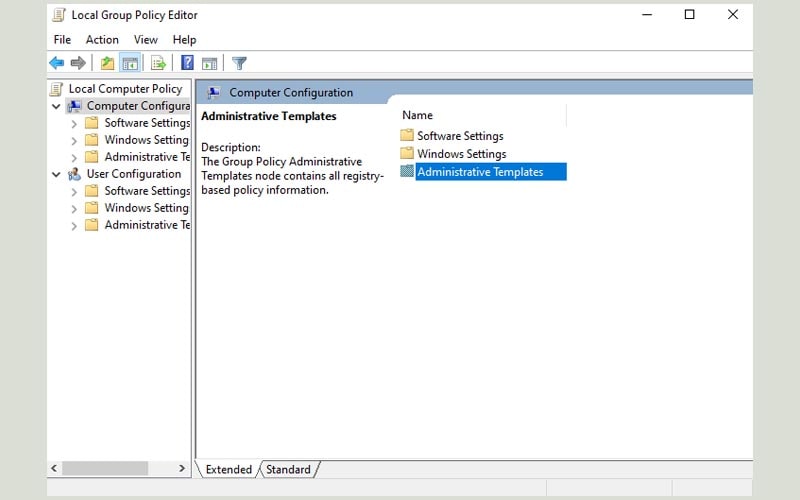The height and width of the screenshot is (500, 800).
Task: Select Computer Configuration in the tree
Action: pyautogui.click(x=138, y=106)
